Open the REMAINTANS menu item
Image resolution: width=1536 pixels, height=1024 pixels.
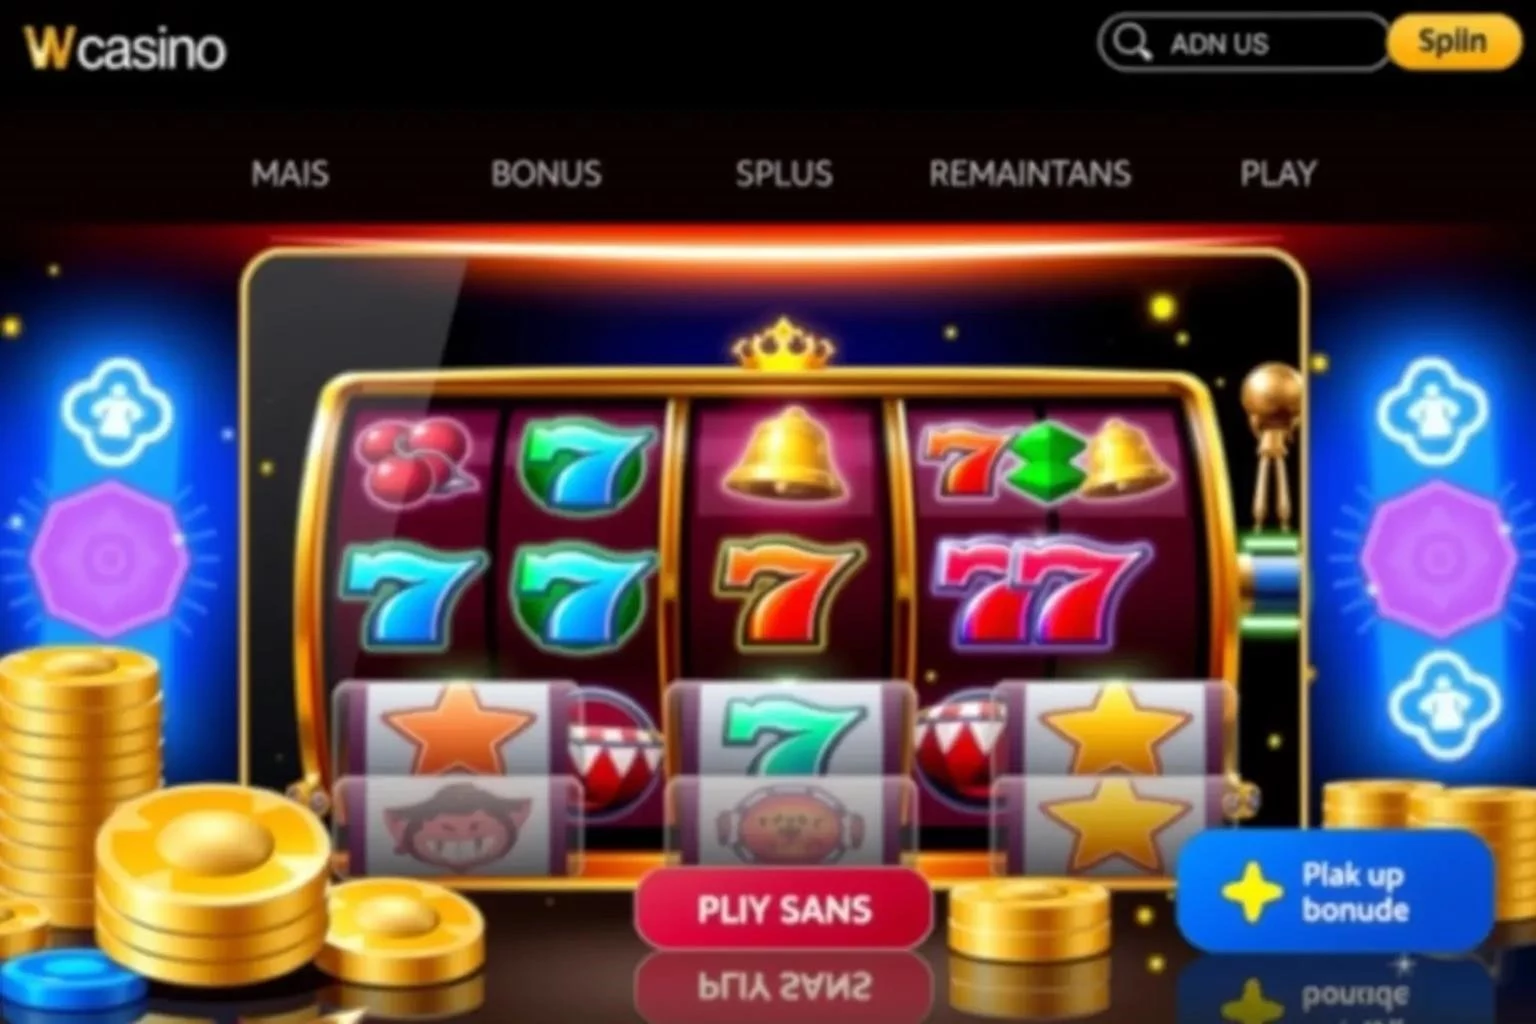click(1030, 174)
